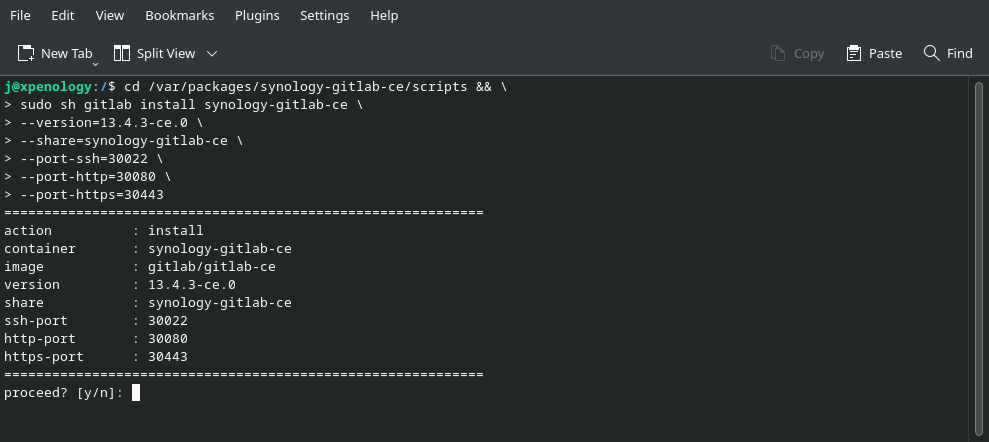Click the '--port-http=30080' argument text
Image resolution: width=989 pixels, height=442 pixels.
pyautogui.click(x=88, y=177)
